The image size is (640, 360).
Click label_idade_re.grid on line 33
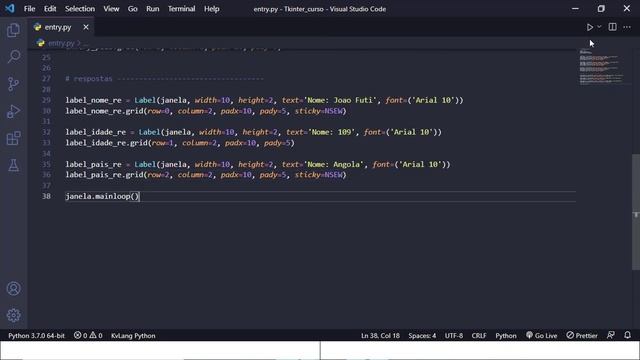click(106, 143)
